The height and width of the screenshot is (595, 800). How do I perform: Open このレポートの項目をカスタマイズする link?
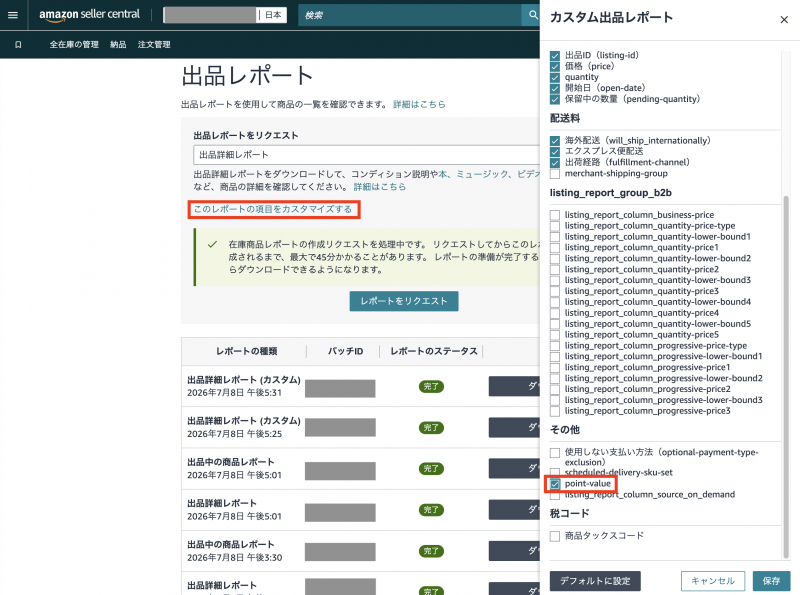pos(273,209)
